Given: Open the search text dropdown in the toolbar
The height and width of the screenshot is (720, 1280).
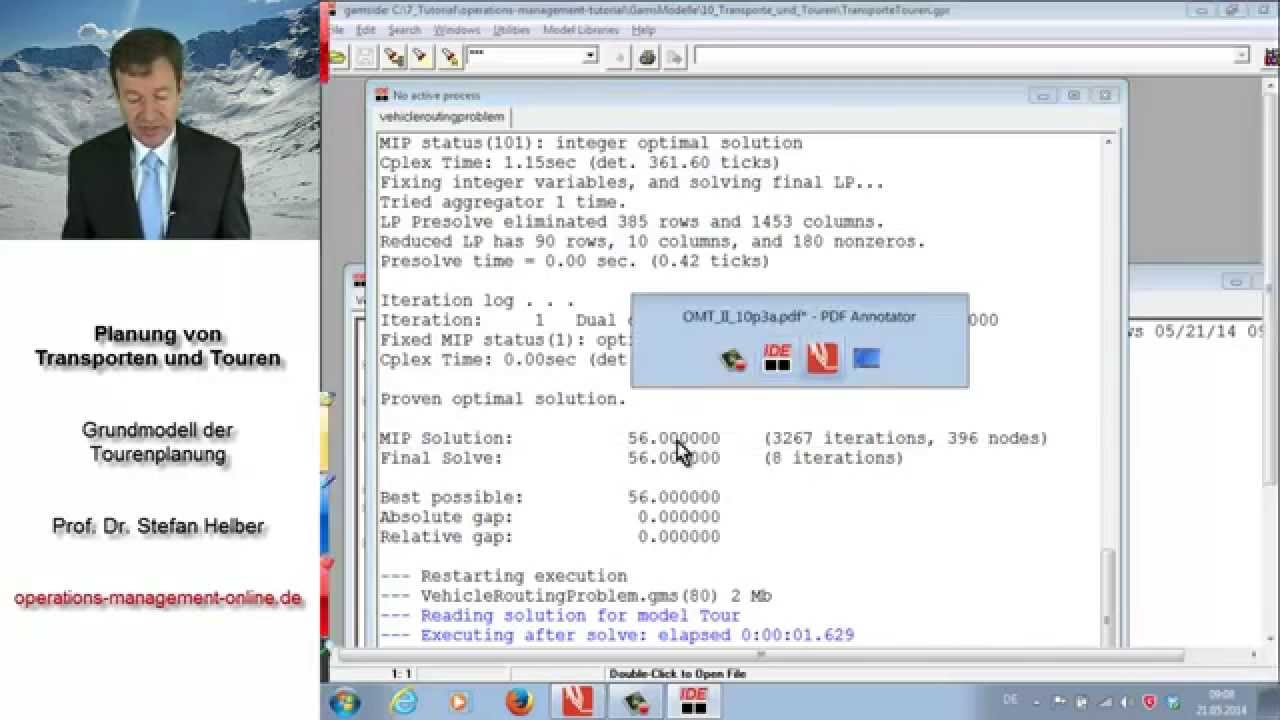Looking at the screenshot, I should click(590, 56).
